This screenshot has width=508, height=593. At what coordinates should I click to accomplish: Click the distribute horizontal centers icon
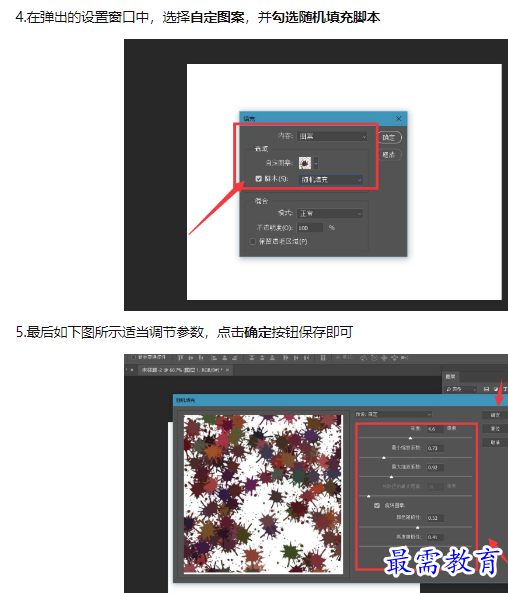point(296,357)
